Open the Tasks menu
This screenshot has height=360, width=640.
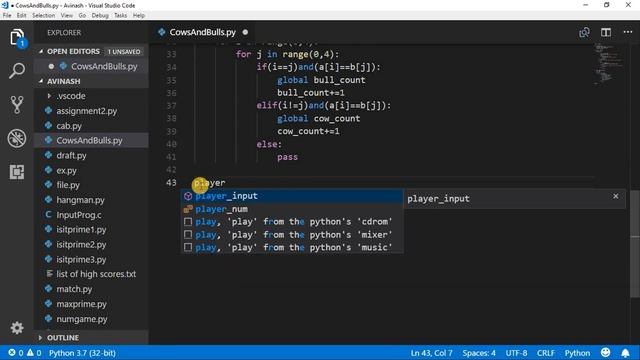[120, 16]
